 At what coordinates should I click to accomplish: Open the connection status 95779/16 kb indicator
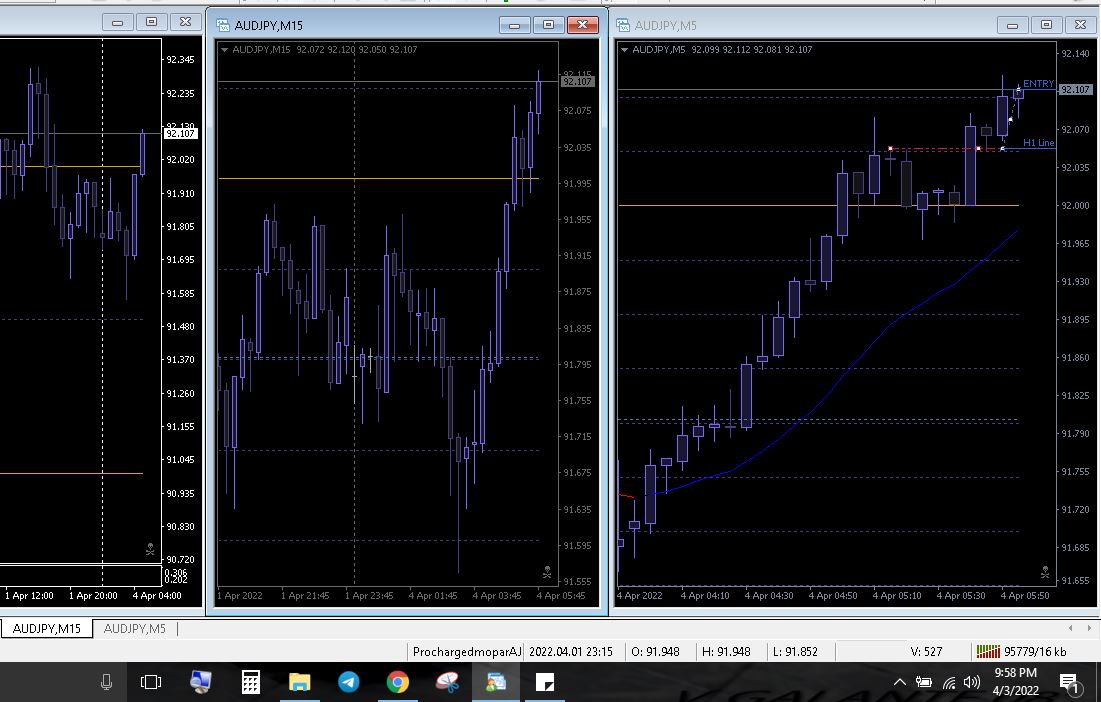1022,652
